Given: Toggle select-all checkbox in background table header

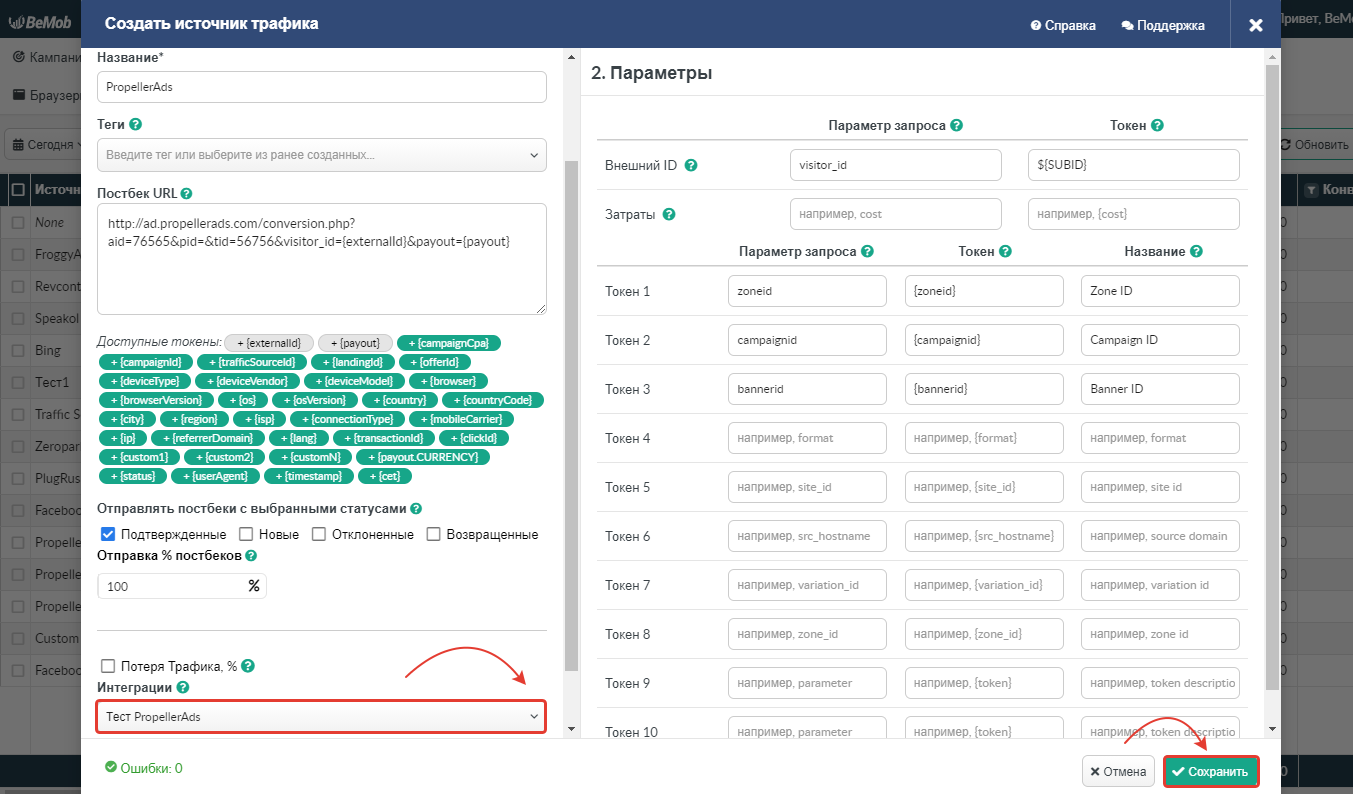Looking at the screenshot, I should coord(18,190).
